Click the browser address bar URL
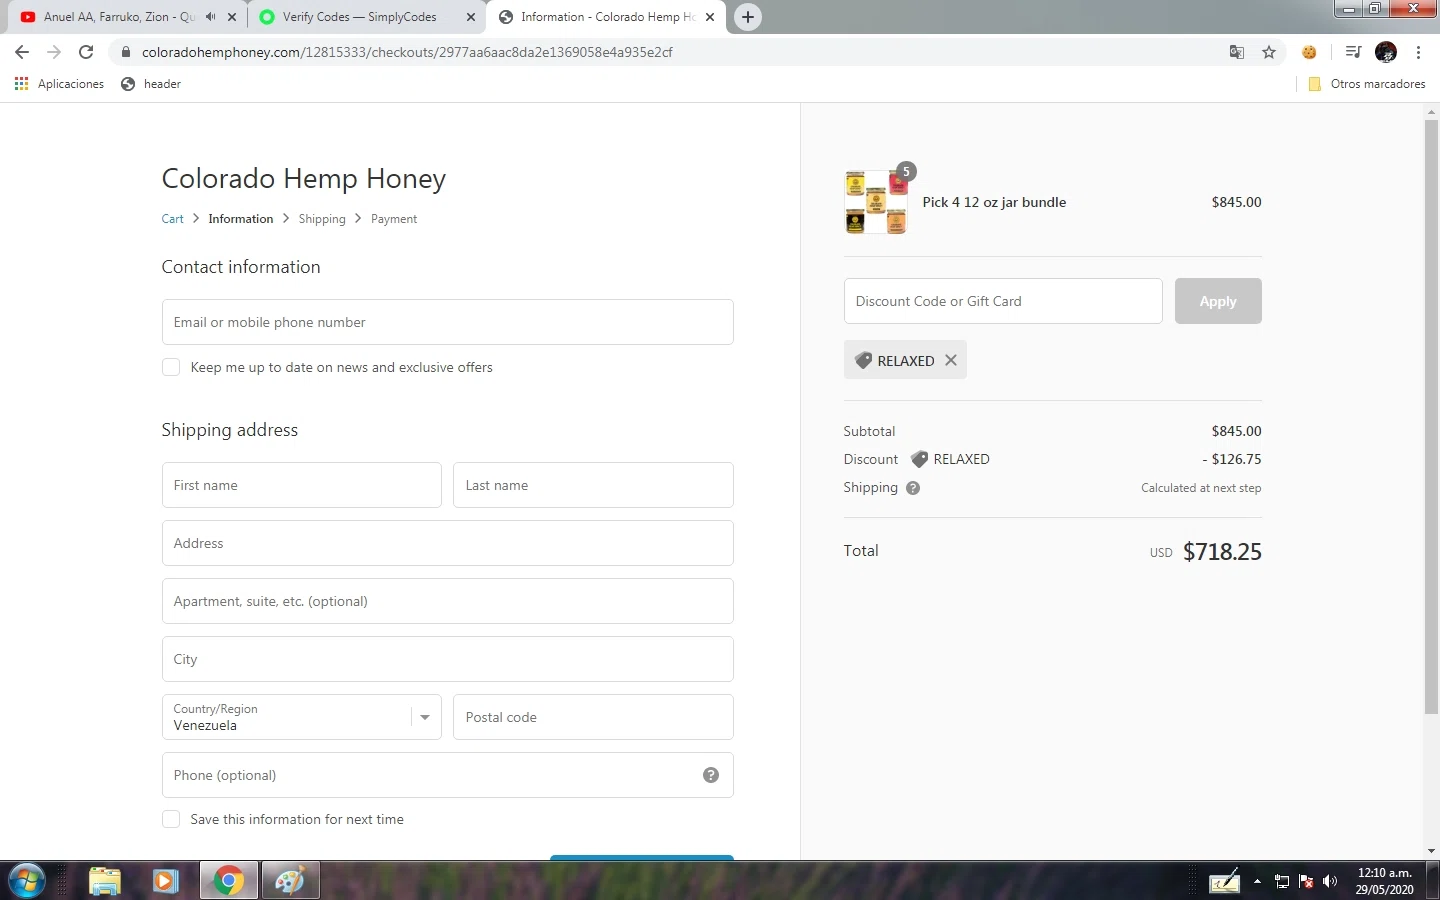The image size is (1440, 900). point(407,52)
